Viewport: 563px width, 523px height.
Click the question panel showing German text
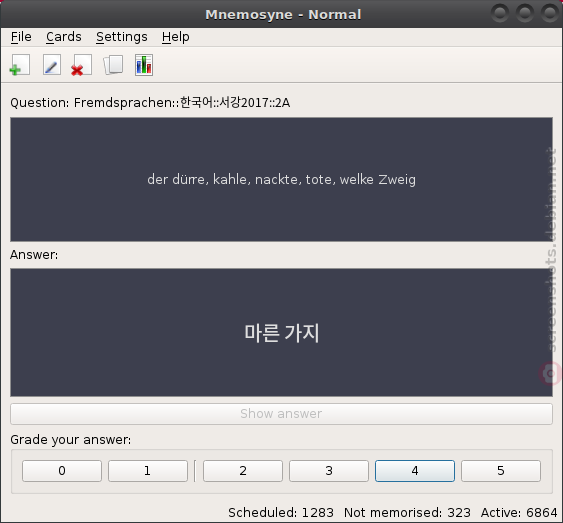coord(281,179)
